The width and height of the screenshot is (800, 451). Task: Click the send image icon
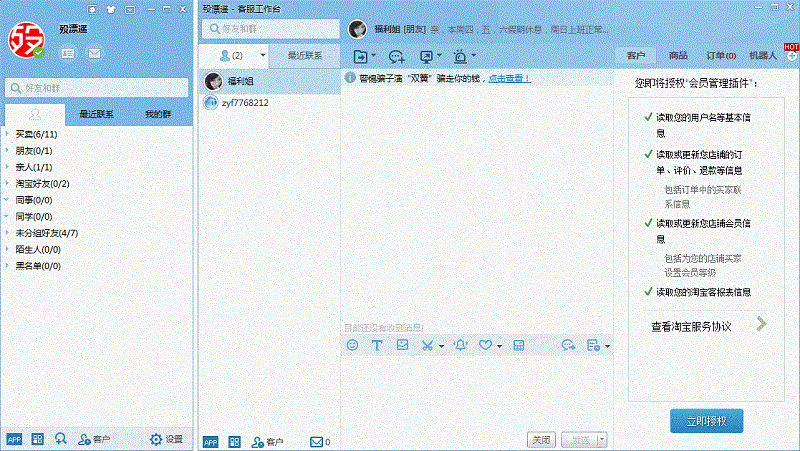[403, 345]
